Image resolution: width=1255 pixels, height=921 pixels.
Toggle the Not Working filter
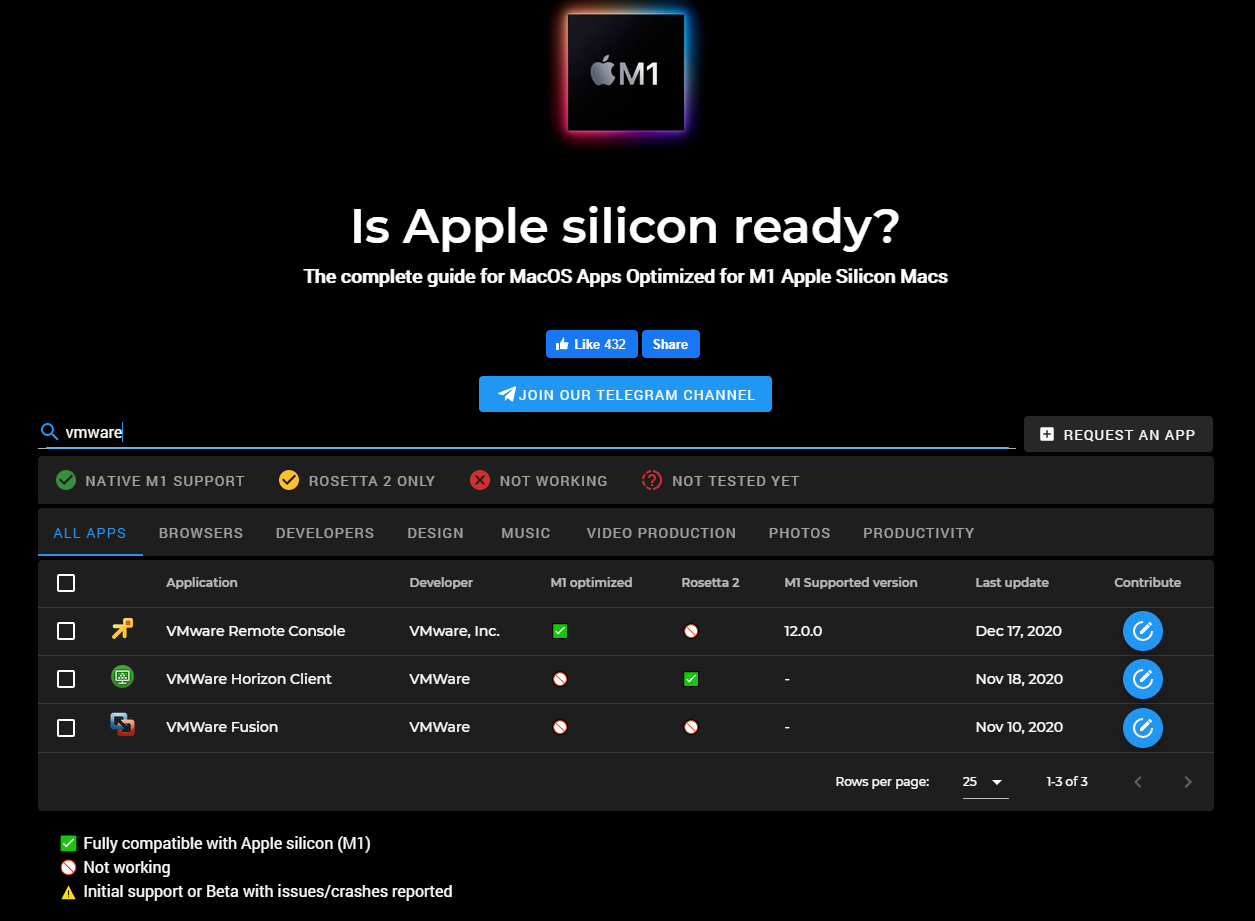(538, 481)
